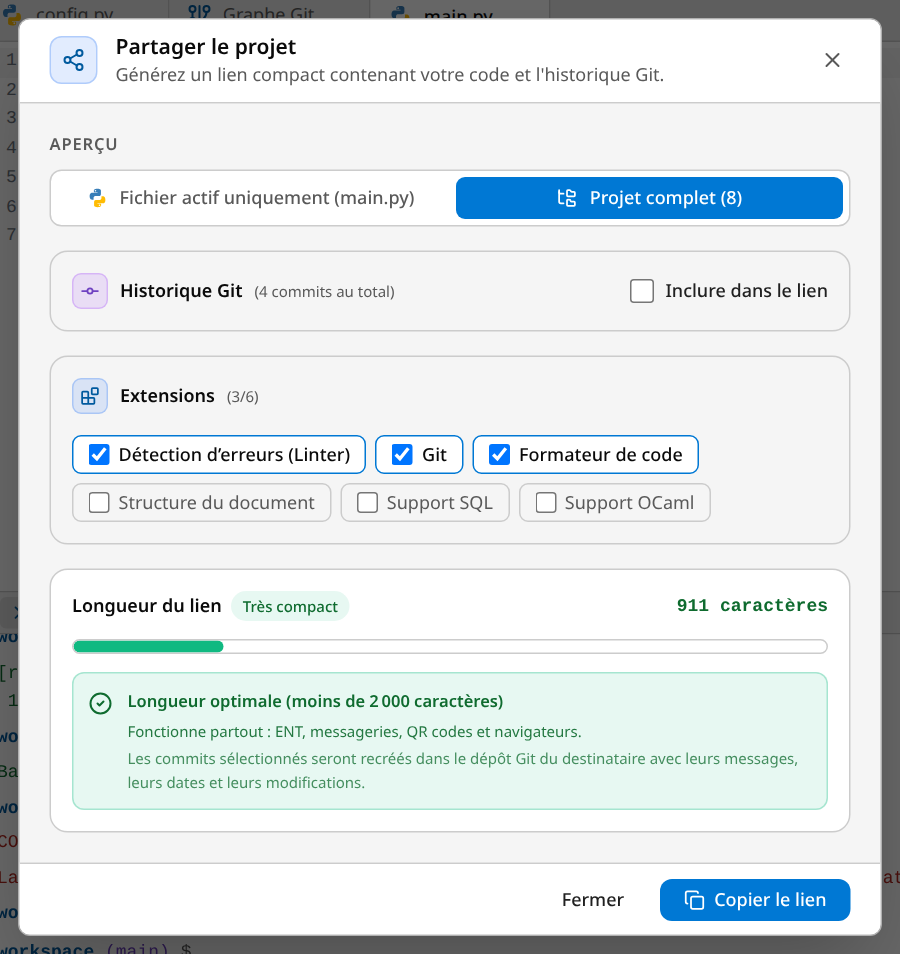Enable Structure du document extension
The width and height of the screenshot is (900, 954).
[99, 503]
